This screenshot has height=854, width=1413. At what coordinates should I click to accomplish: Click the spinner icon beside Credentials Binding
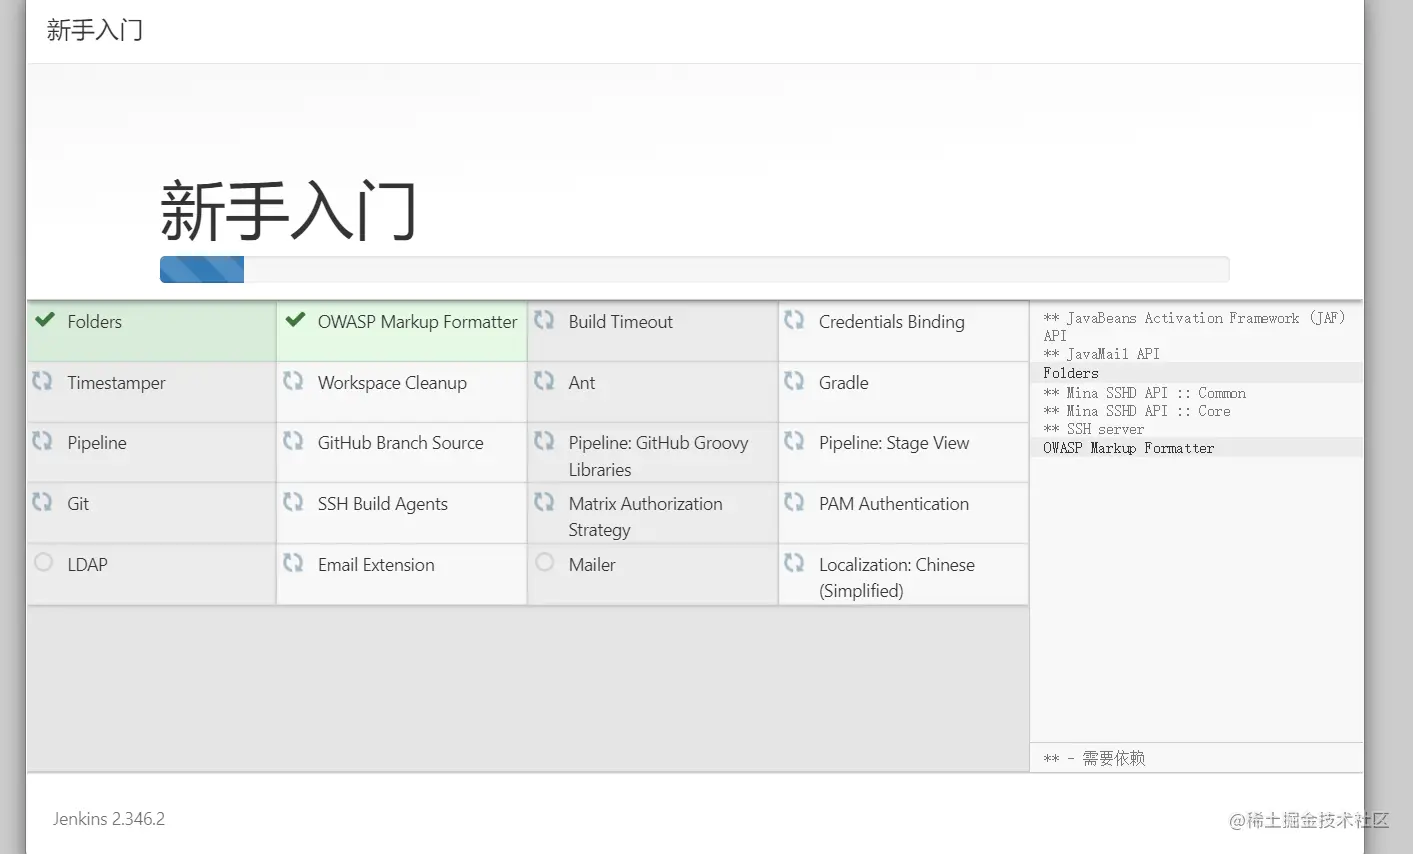coord(794,320)
